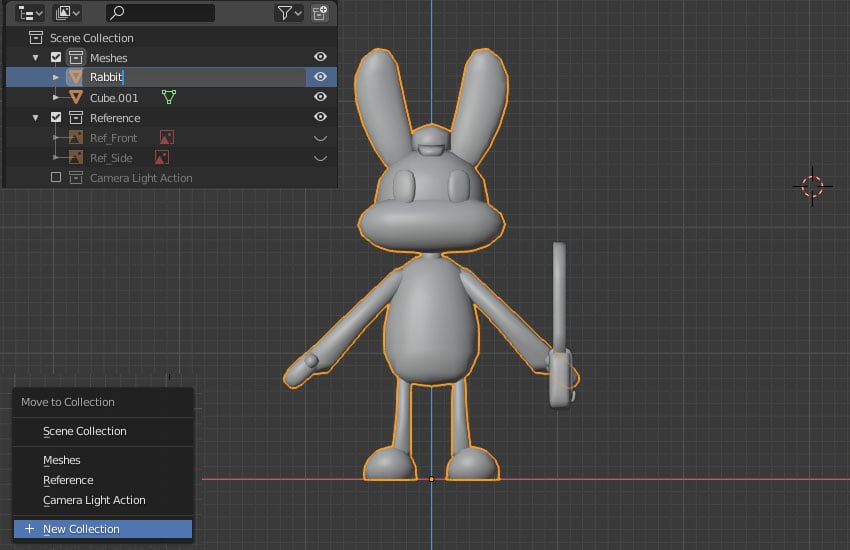The height and width of the screenshot is (550, 850).
Task: Click the Cube.001 object icon
Action: (76, 97)
